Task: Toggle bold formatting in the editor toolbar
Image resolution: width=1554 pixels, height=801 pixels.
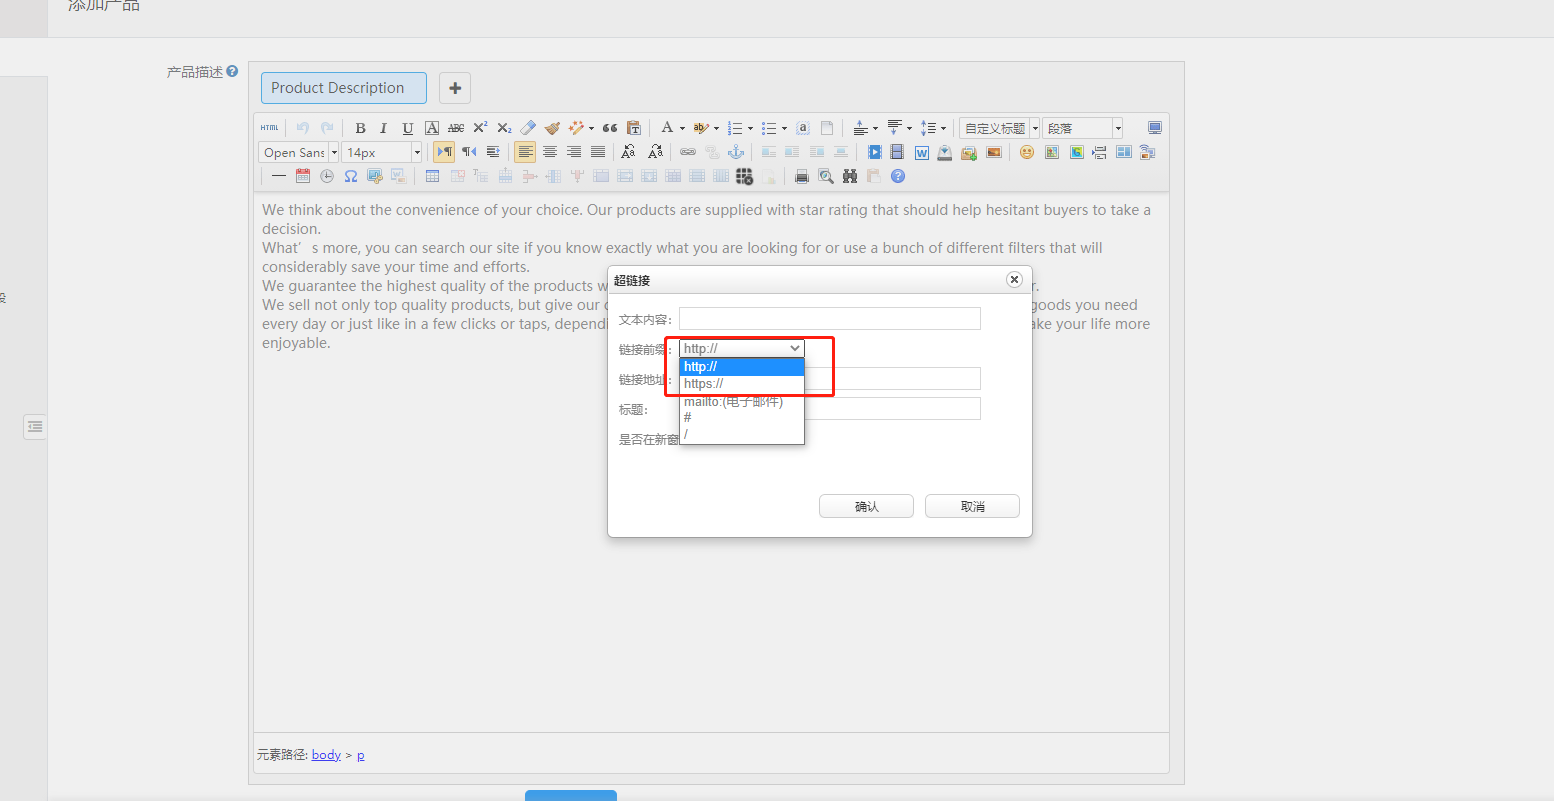Action: [x=360, y=128]
